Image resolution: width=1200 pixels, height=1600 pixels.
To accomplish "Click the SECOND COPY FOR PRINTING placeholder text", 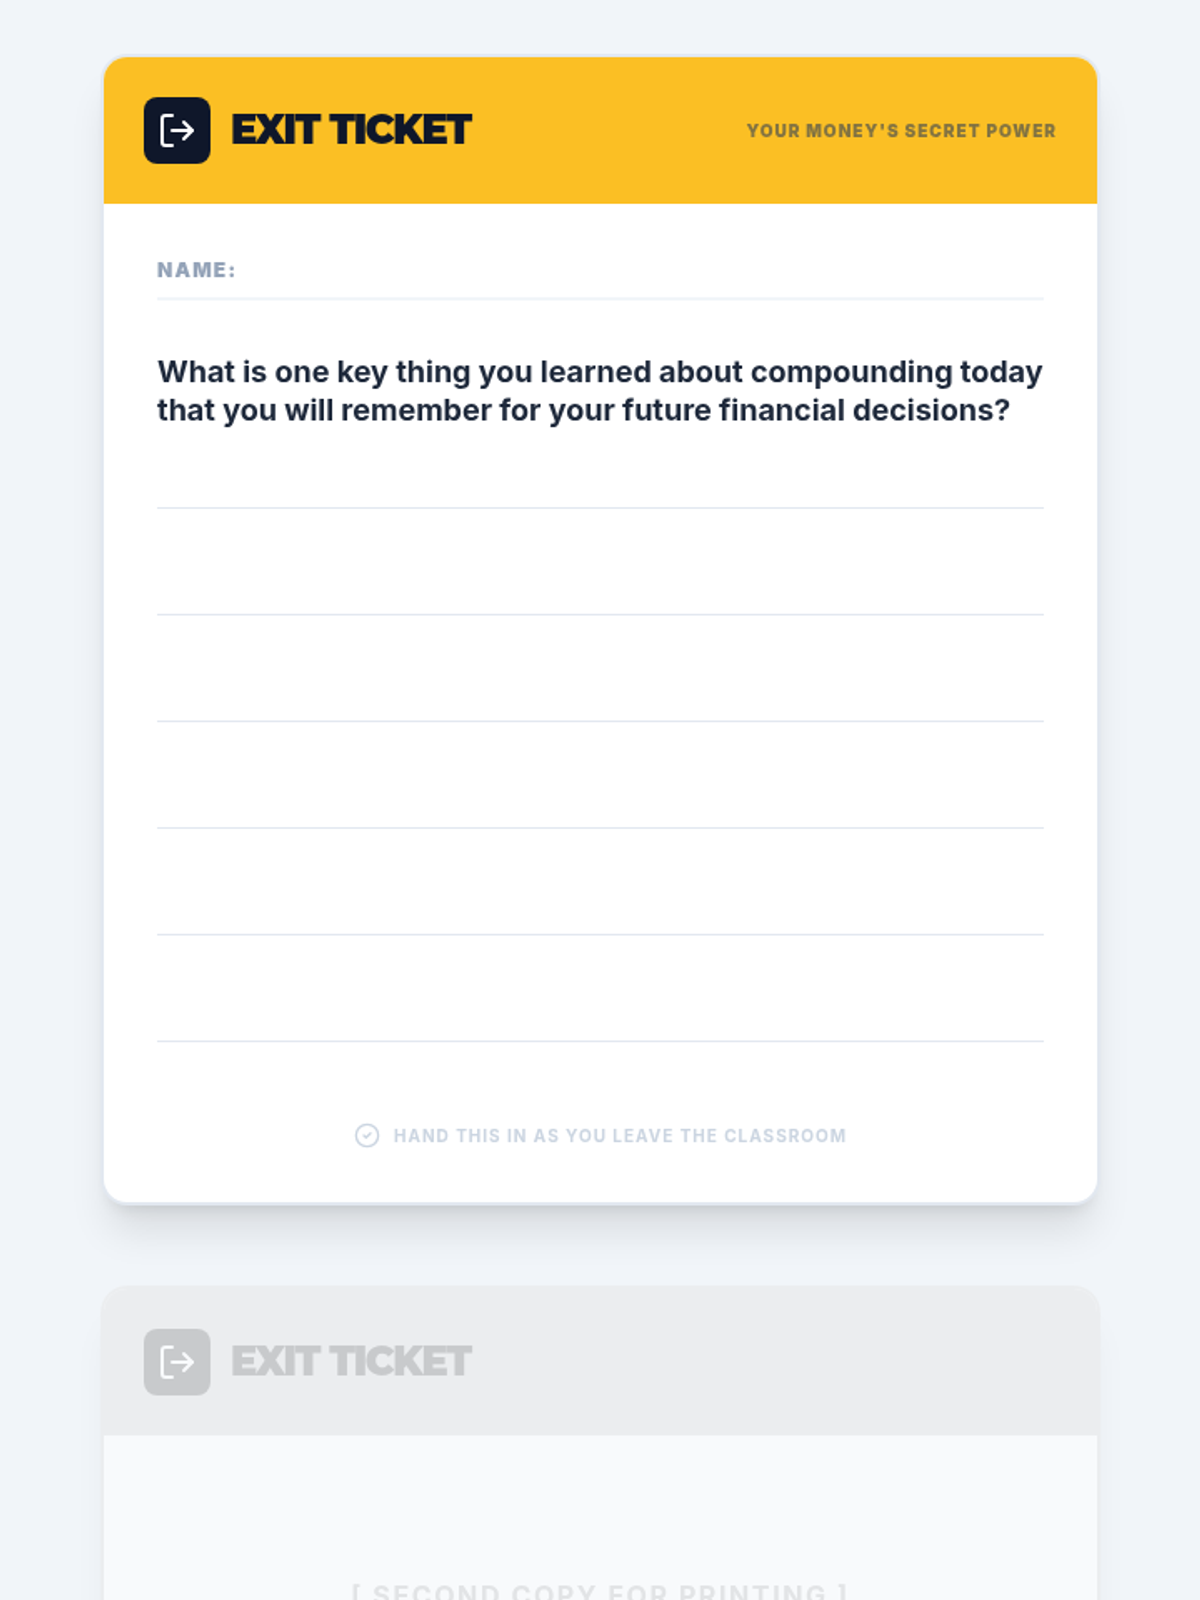I will (600, 1590).
